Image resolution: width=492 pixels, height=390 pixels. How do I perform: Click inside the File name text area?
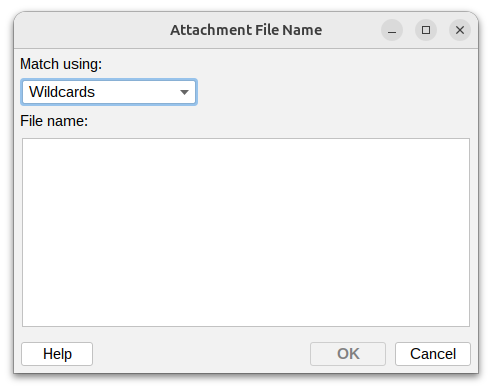coord(246,232)
